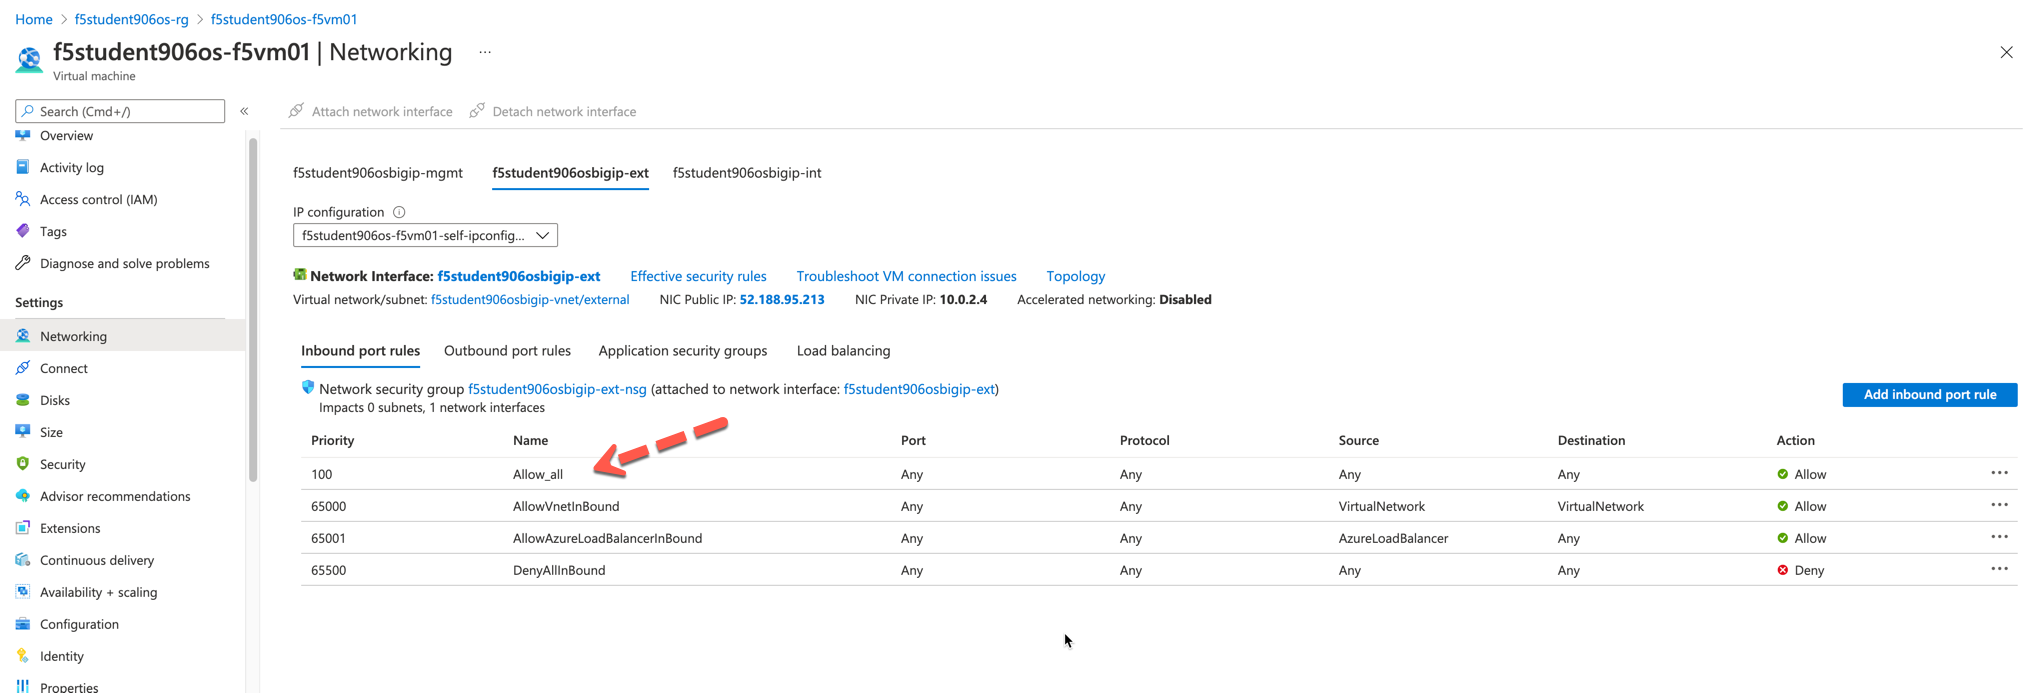Screen dimensions: 2031x693
Task: Open Effective security rules link
Action: (x=698, y=276)
